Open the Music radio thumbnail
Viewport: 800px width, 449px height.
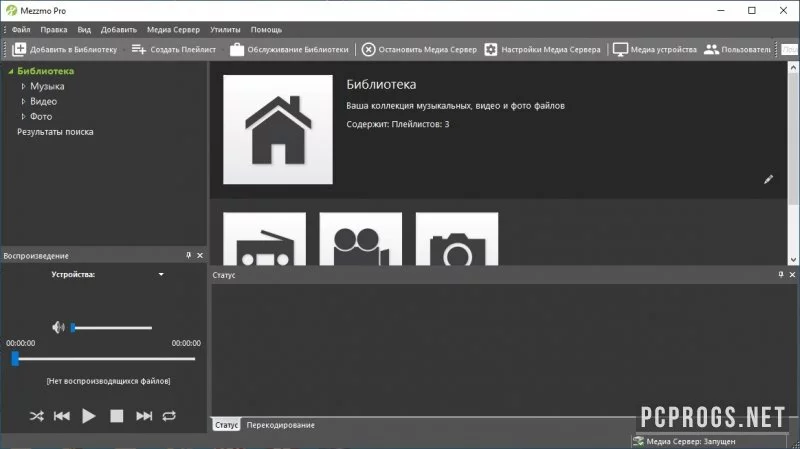265,239
